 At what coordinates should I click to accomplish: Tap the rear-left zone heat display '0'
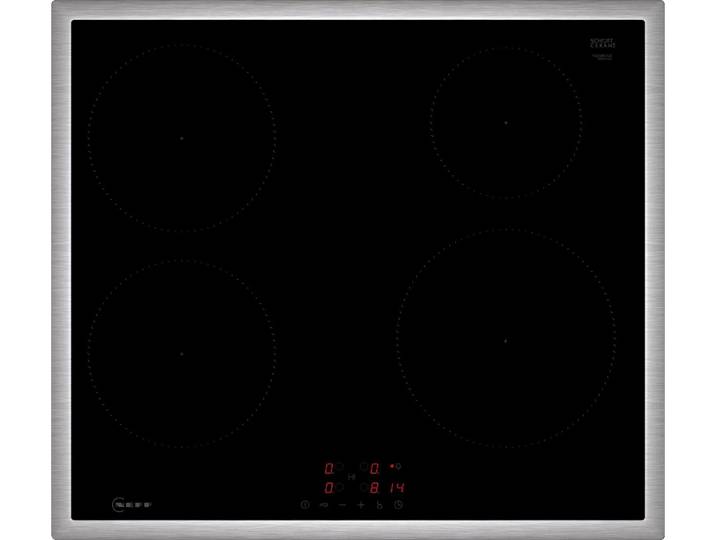click(329, 468)
